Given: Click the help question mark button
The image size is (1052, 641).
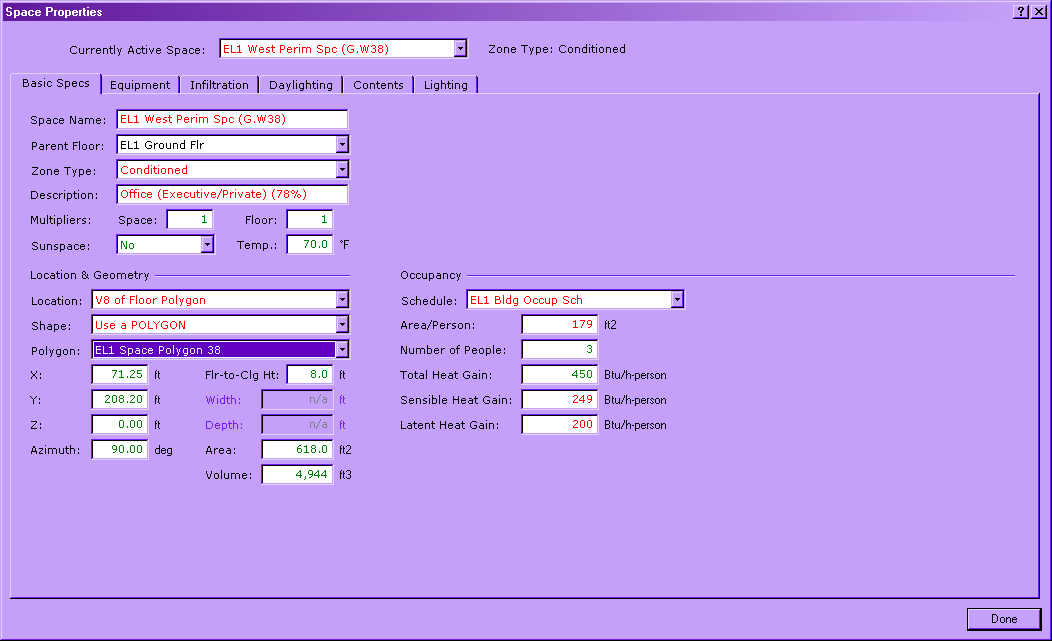Looking at the screenshot, I should click(x=1020, y=12).
